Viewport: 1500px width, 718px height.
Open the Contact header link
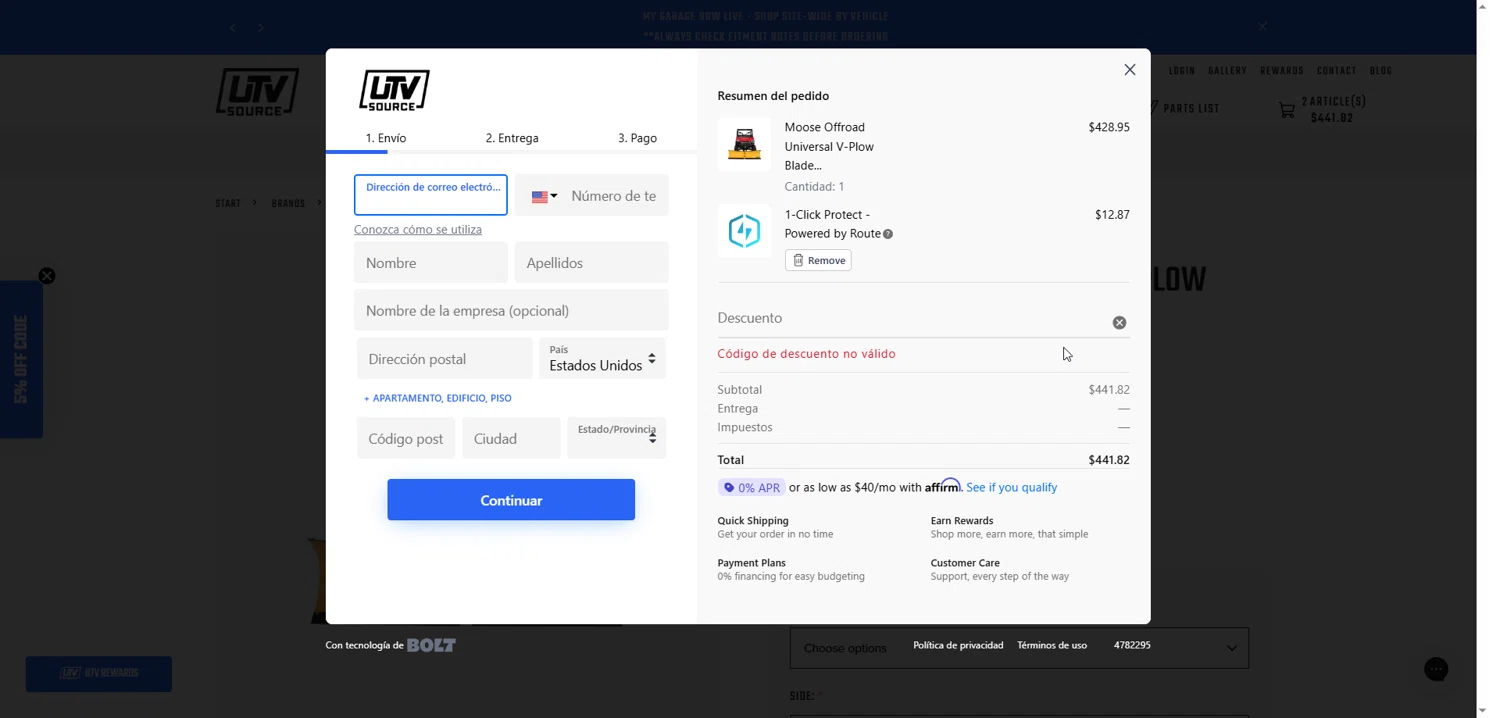click(1337, 72)
